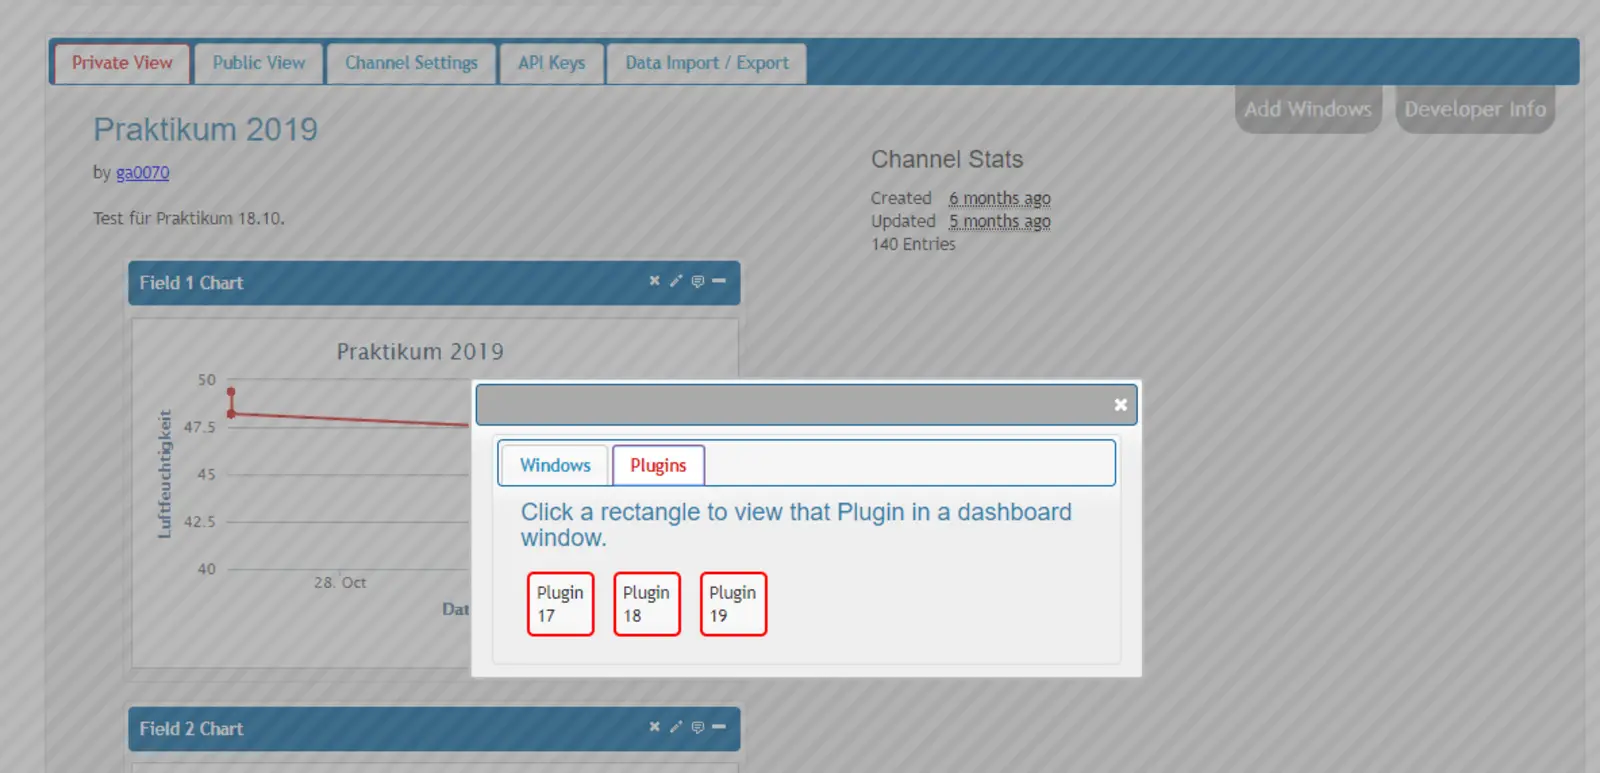Select the Plugin 19 rectangle

[733, 604]
